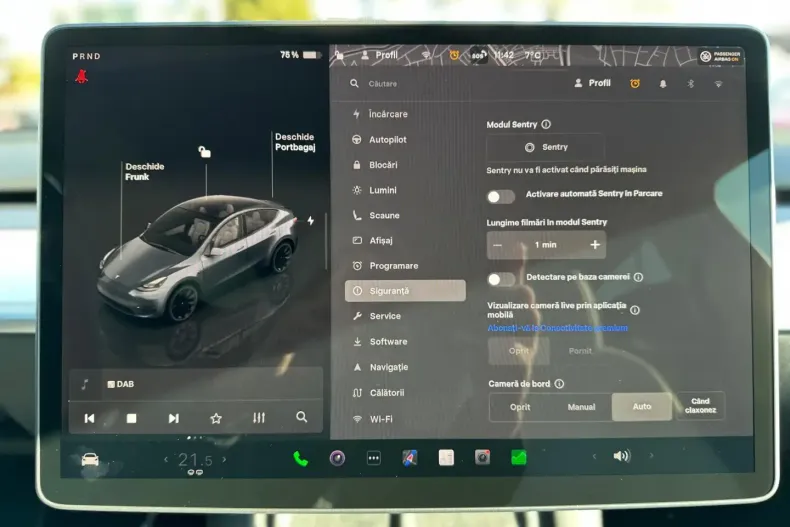Image resolution: width=790 pixels, height=527 pixels.
Task: Open the green energy chart app icon
Action: pos(518,457)
